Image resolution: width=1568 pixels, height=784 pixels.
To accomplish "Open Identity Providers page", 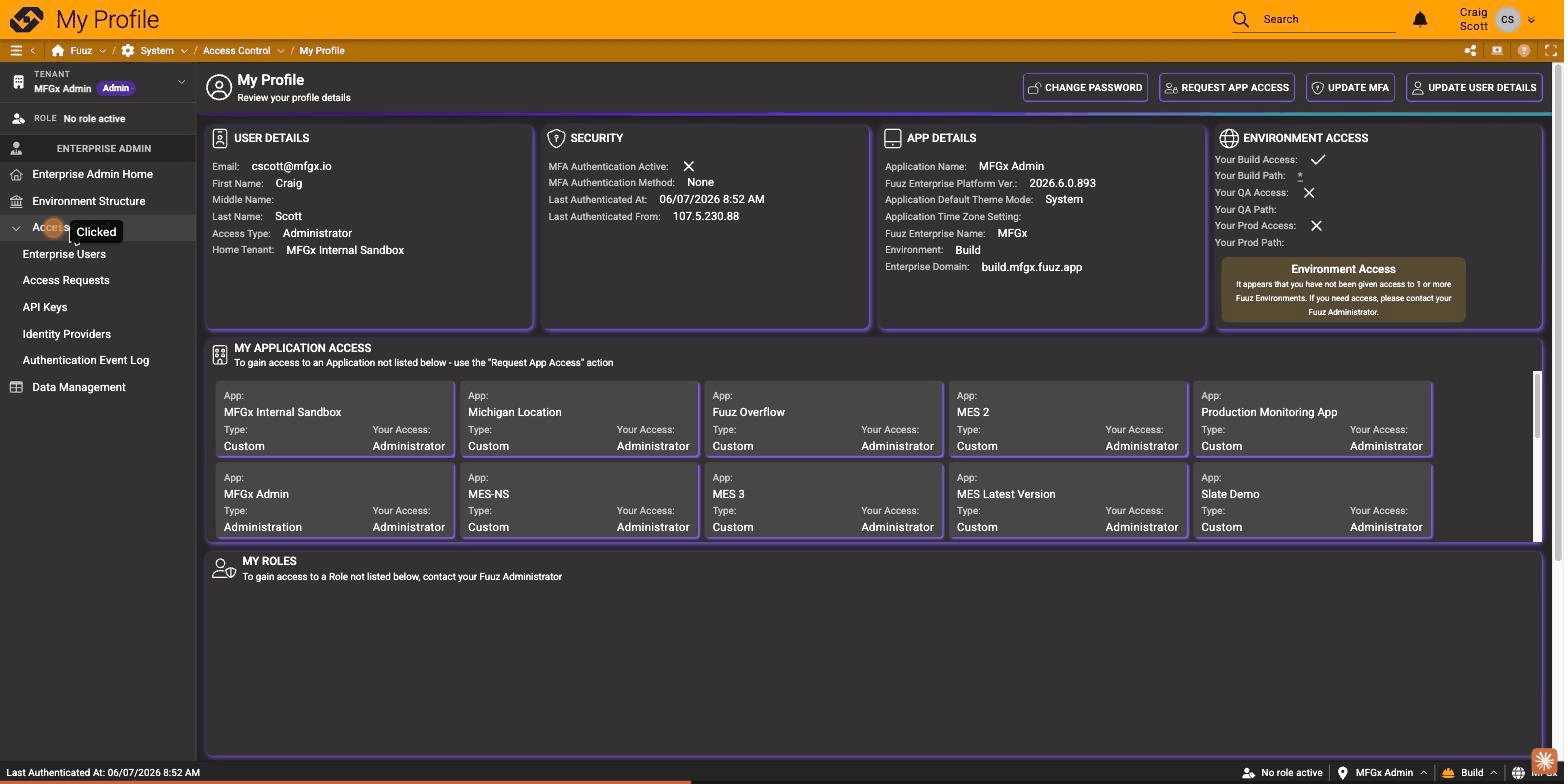I will click(67, 334).
